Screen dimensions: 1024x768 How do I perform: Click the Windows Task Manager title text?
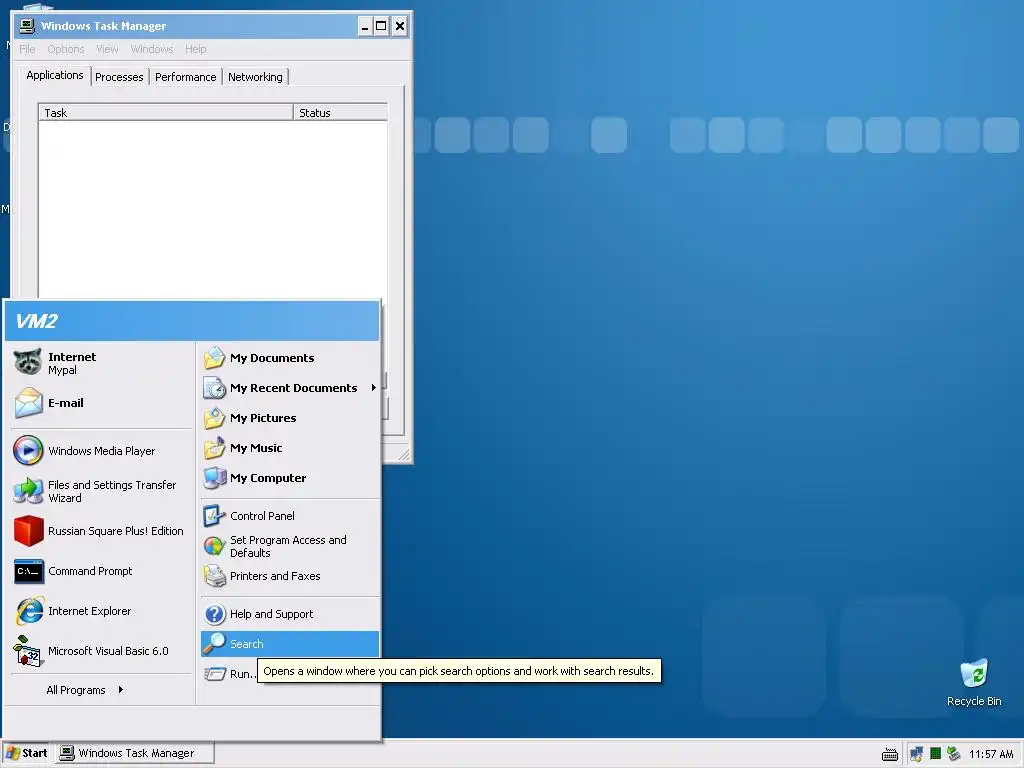tap(103, 26)
